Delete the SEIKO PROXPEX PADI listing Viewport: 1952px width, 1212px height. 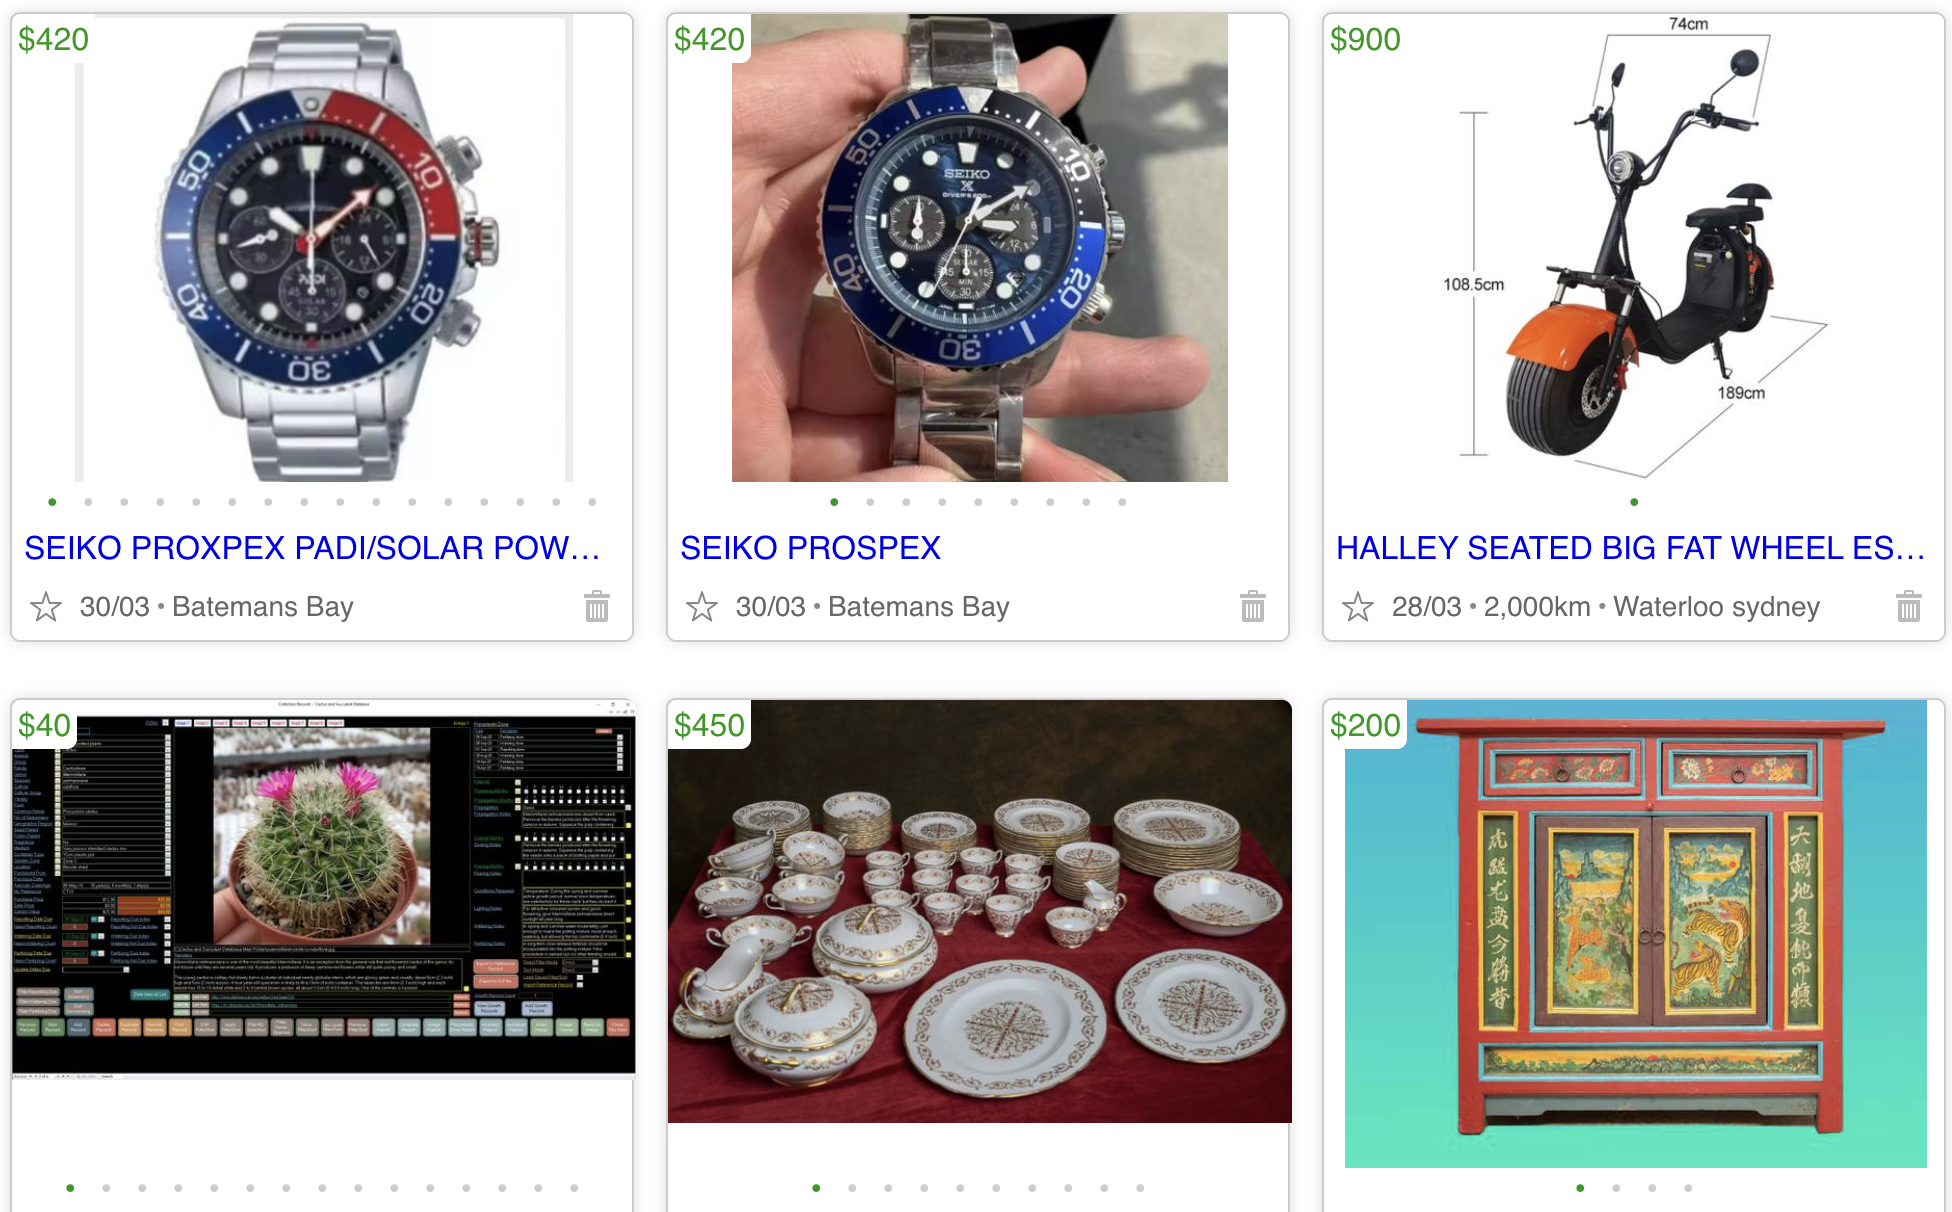[x=597, y=607]
